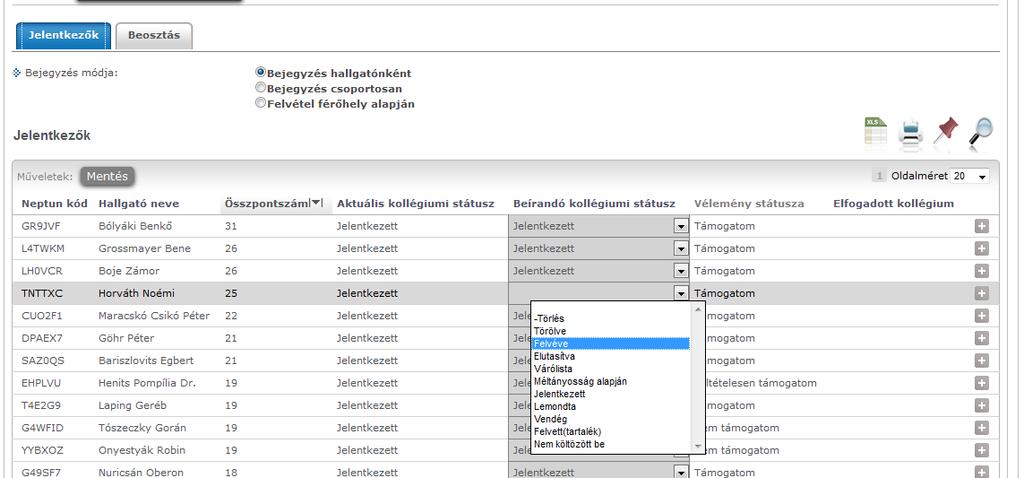Expand plus icon in Onyestyák Robin row
The height and width of the screenshot is (478, 1024).
point(981,450)
